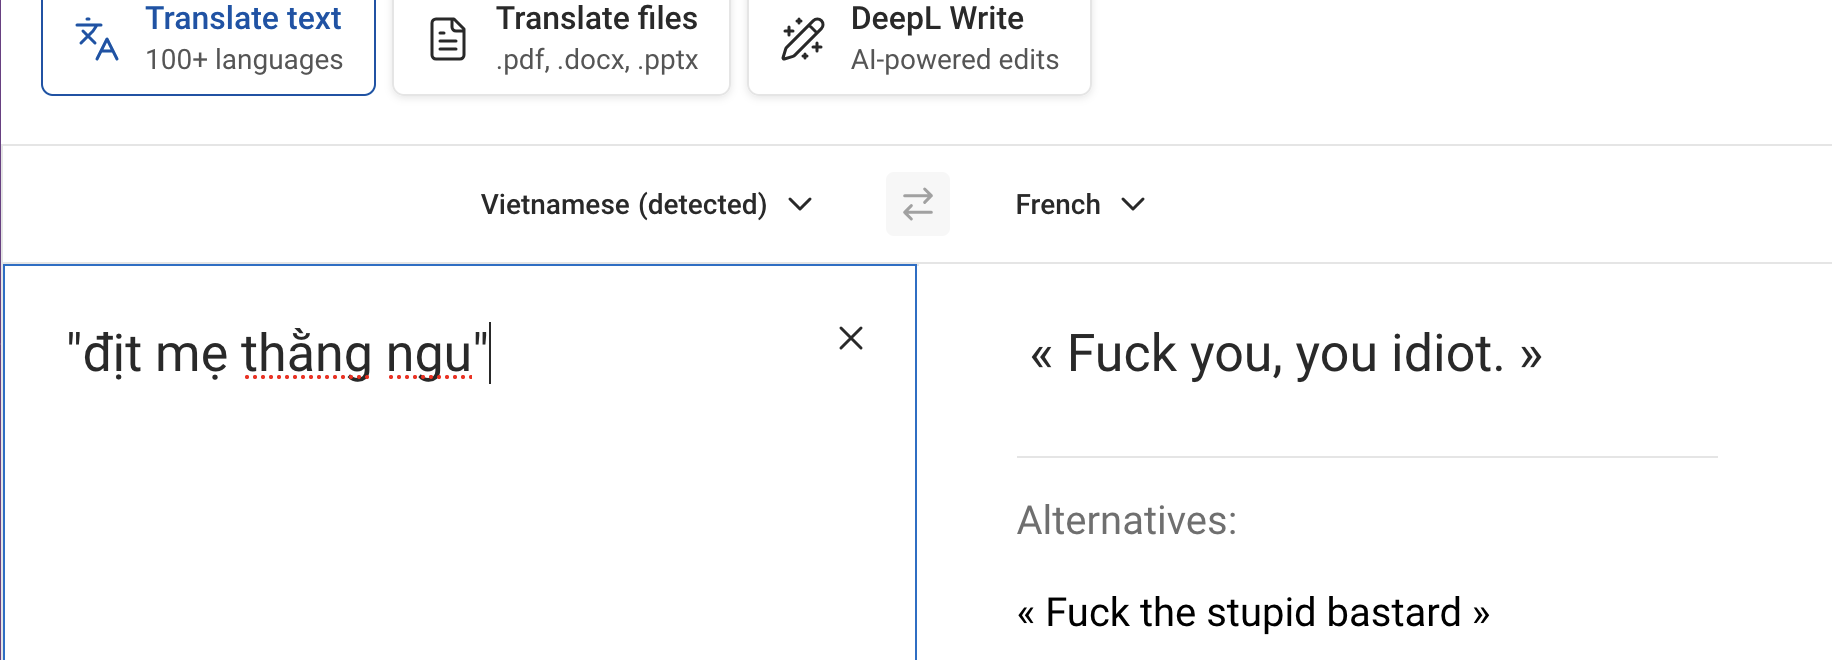Switch to the Translate text tab
The image size is (1832, 660).
tap(243, 19)
